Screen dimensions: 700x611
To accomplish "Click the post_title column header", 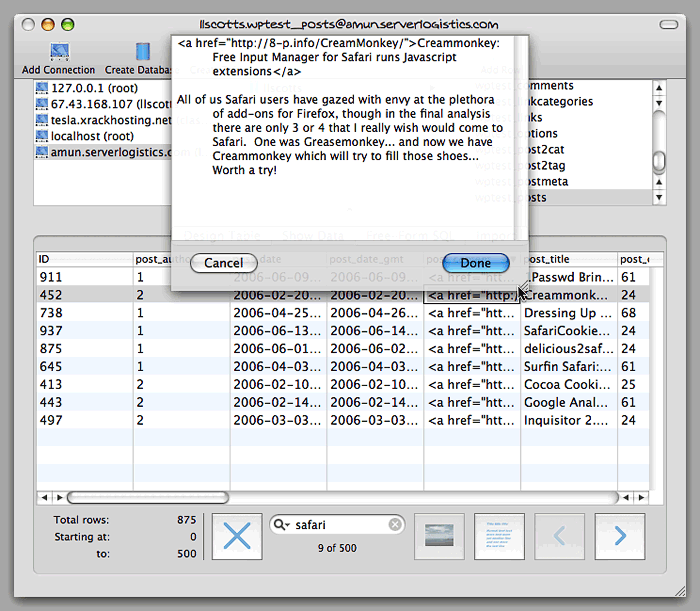I will (x=569, y=259).
